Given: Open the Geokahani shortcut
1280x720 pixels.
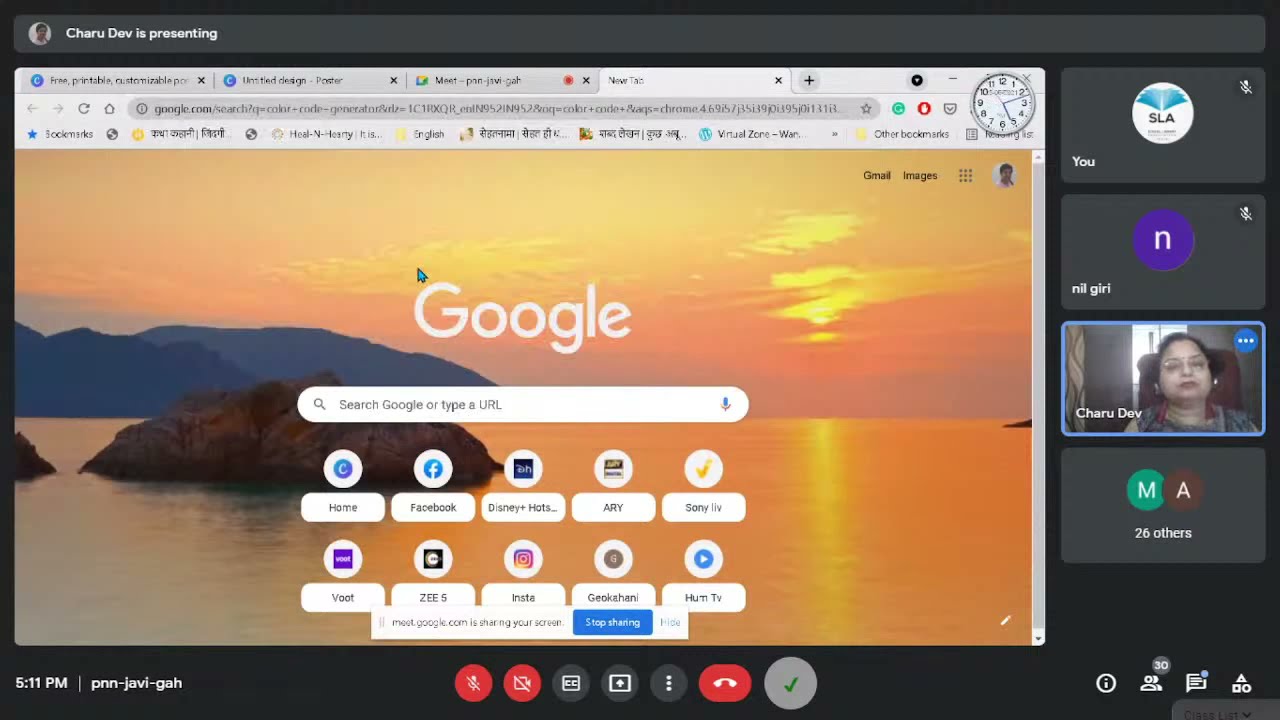Looking at the screenshot, I should pyautogui.click(x=613, y=576).
